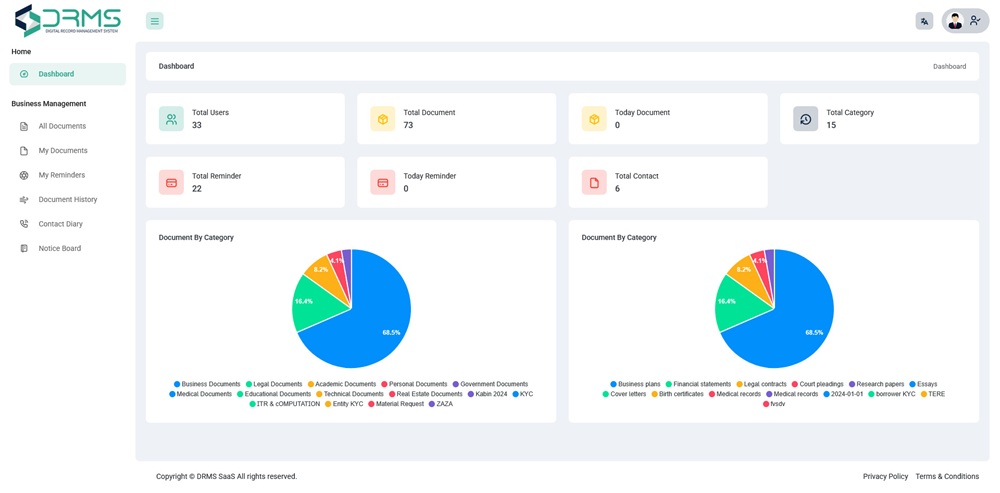The image size is (1000, 493).
Task: Open All Documents from the sidebar
Action: tap(62, 126)
